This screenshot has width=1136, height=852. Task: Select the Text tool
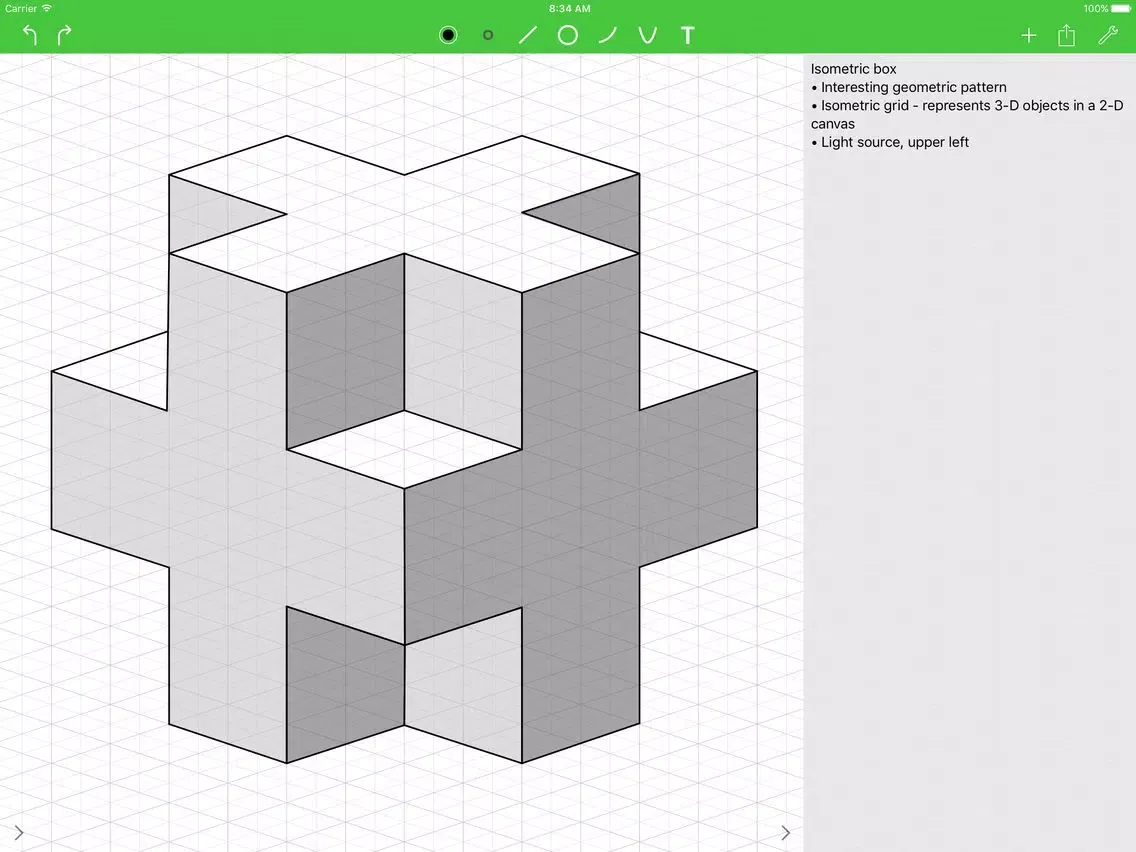(x=688, y=35)
